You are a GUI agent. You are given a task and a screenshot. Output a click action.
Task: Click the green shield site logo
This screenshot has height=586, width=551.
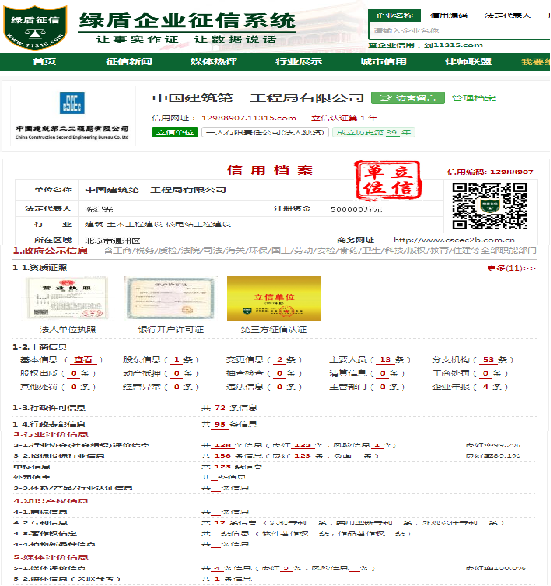35,27
